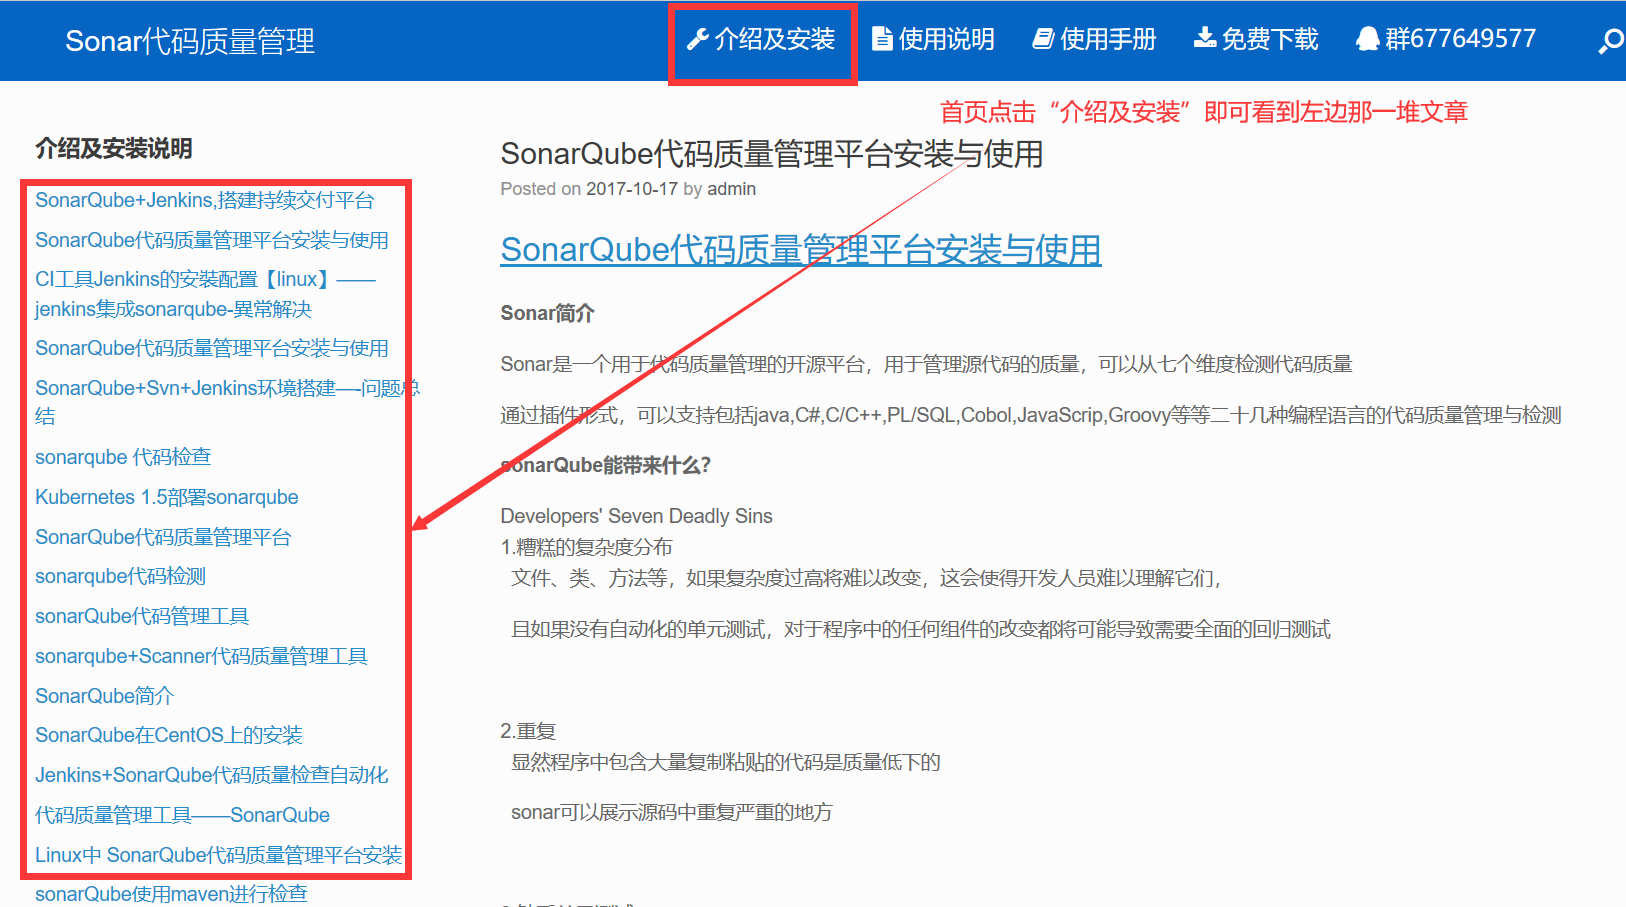Open the 使用说明 menu item
Viewport: 1626px width, 907px height.
click(945, 39)
